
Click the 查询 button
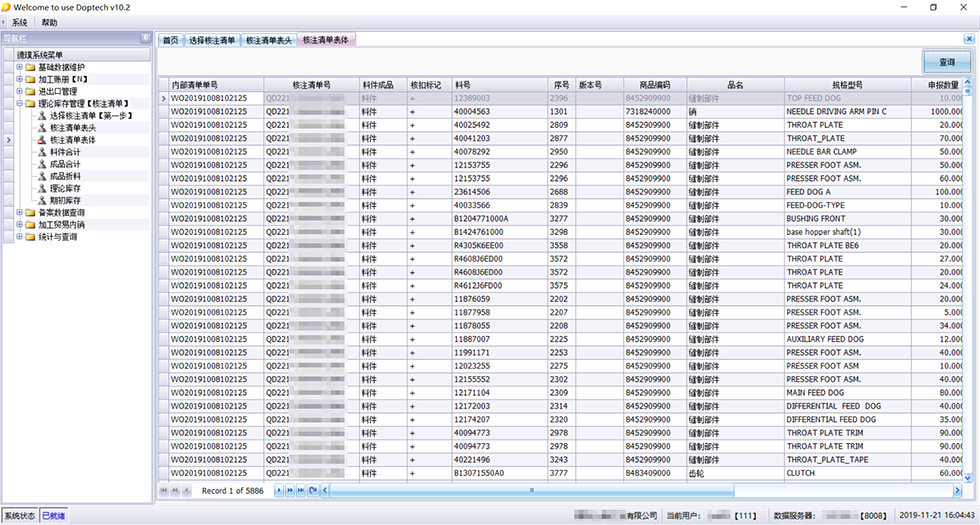point(946,62)
